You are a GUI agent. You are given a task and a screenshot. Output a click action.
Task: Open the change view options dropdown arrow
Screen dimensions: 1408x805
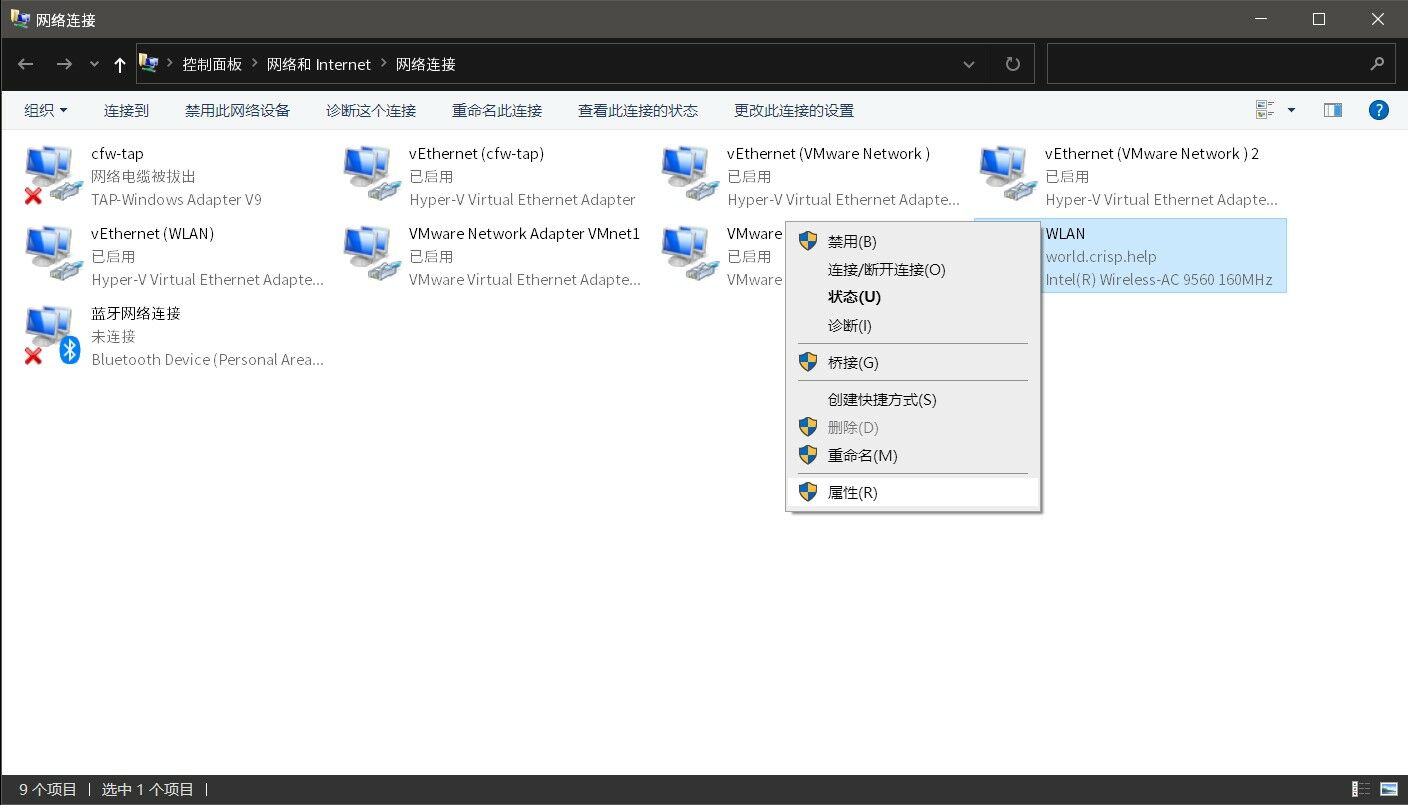(x=1291, y=110)
